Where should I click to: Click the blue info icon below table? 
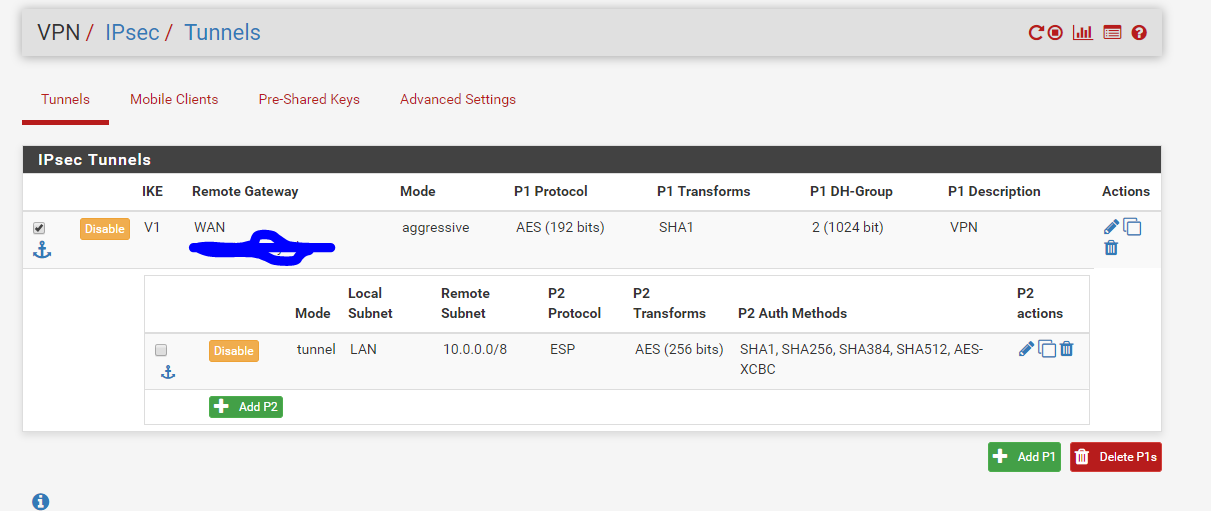pos(41,501)
